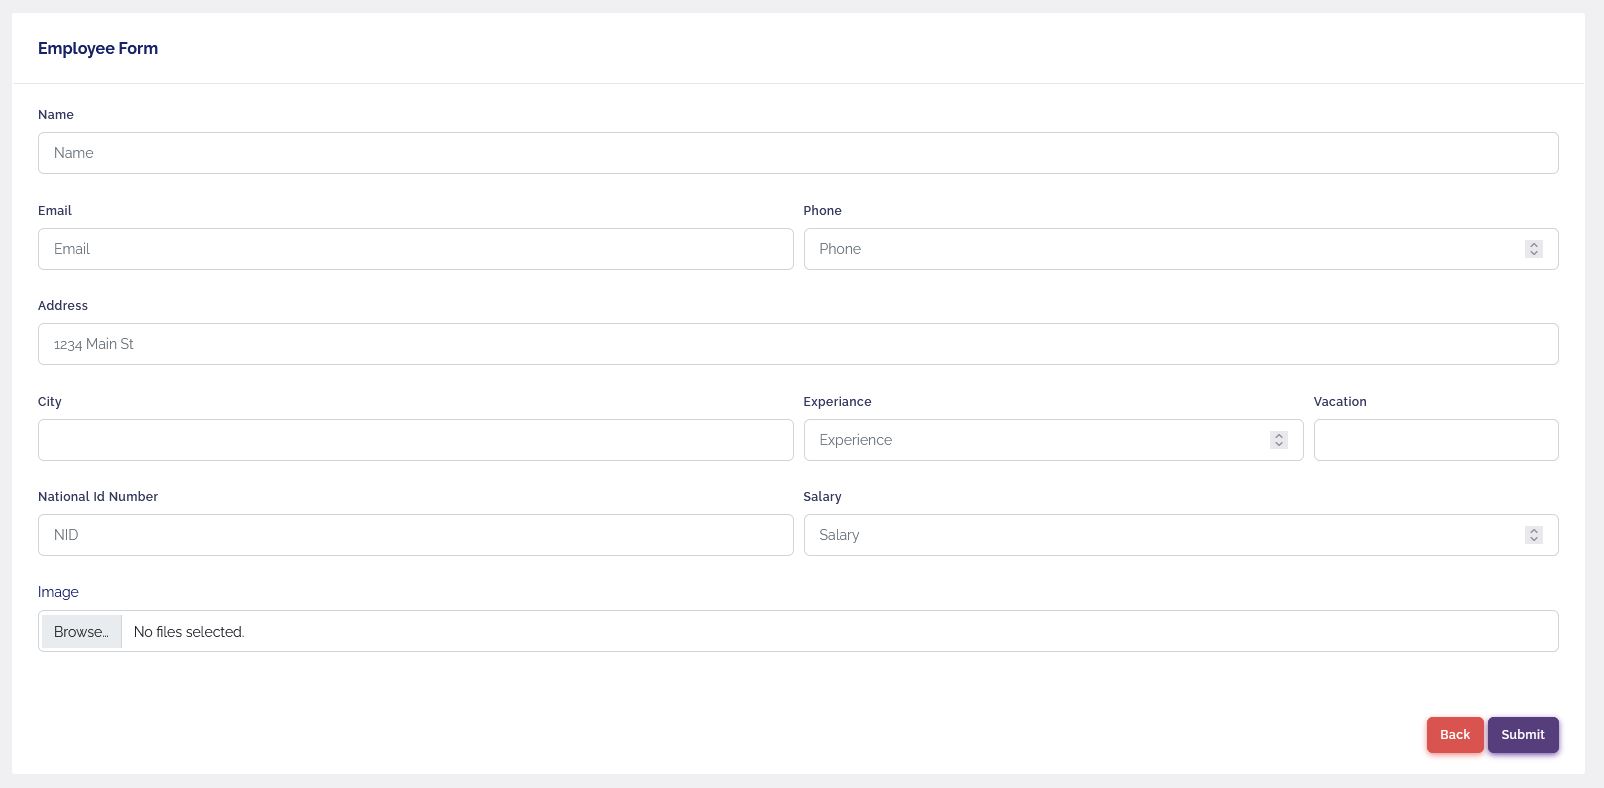The image size is (1604, 788).
Task: Click the Salary field spinner arrows
Action: pos(1533,535)
